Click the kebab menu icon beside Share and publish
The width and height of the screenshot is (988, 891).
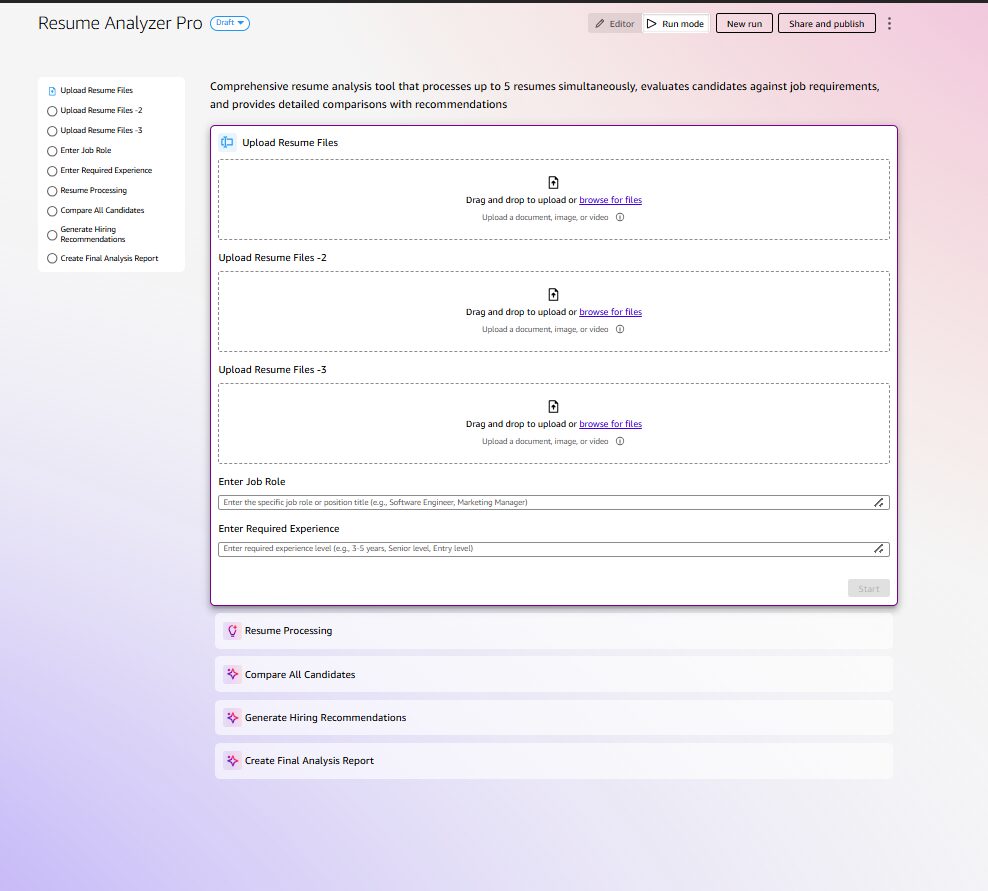pos(889,23)
